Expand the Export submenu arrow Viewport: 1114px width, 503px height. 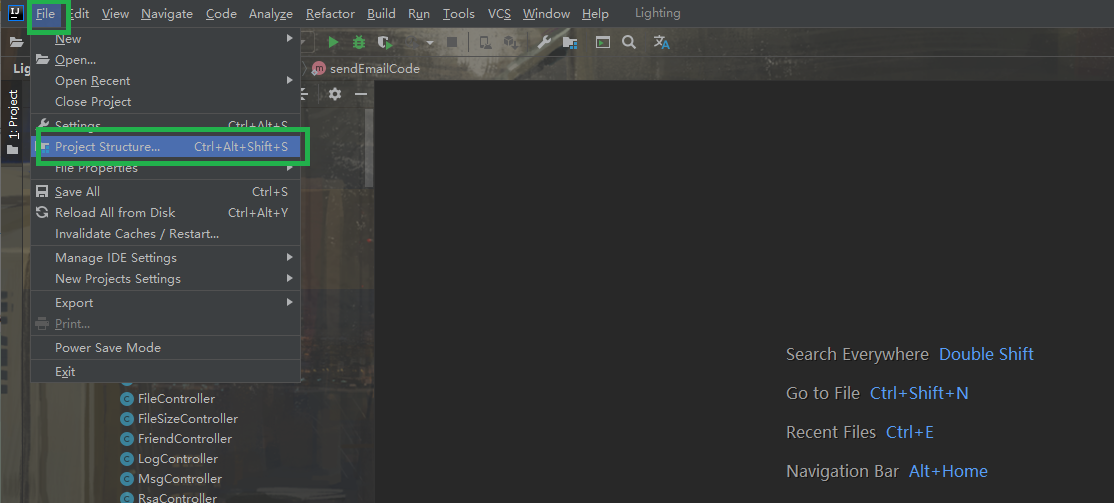coord(290,302)
